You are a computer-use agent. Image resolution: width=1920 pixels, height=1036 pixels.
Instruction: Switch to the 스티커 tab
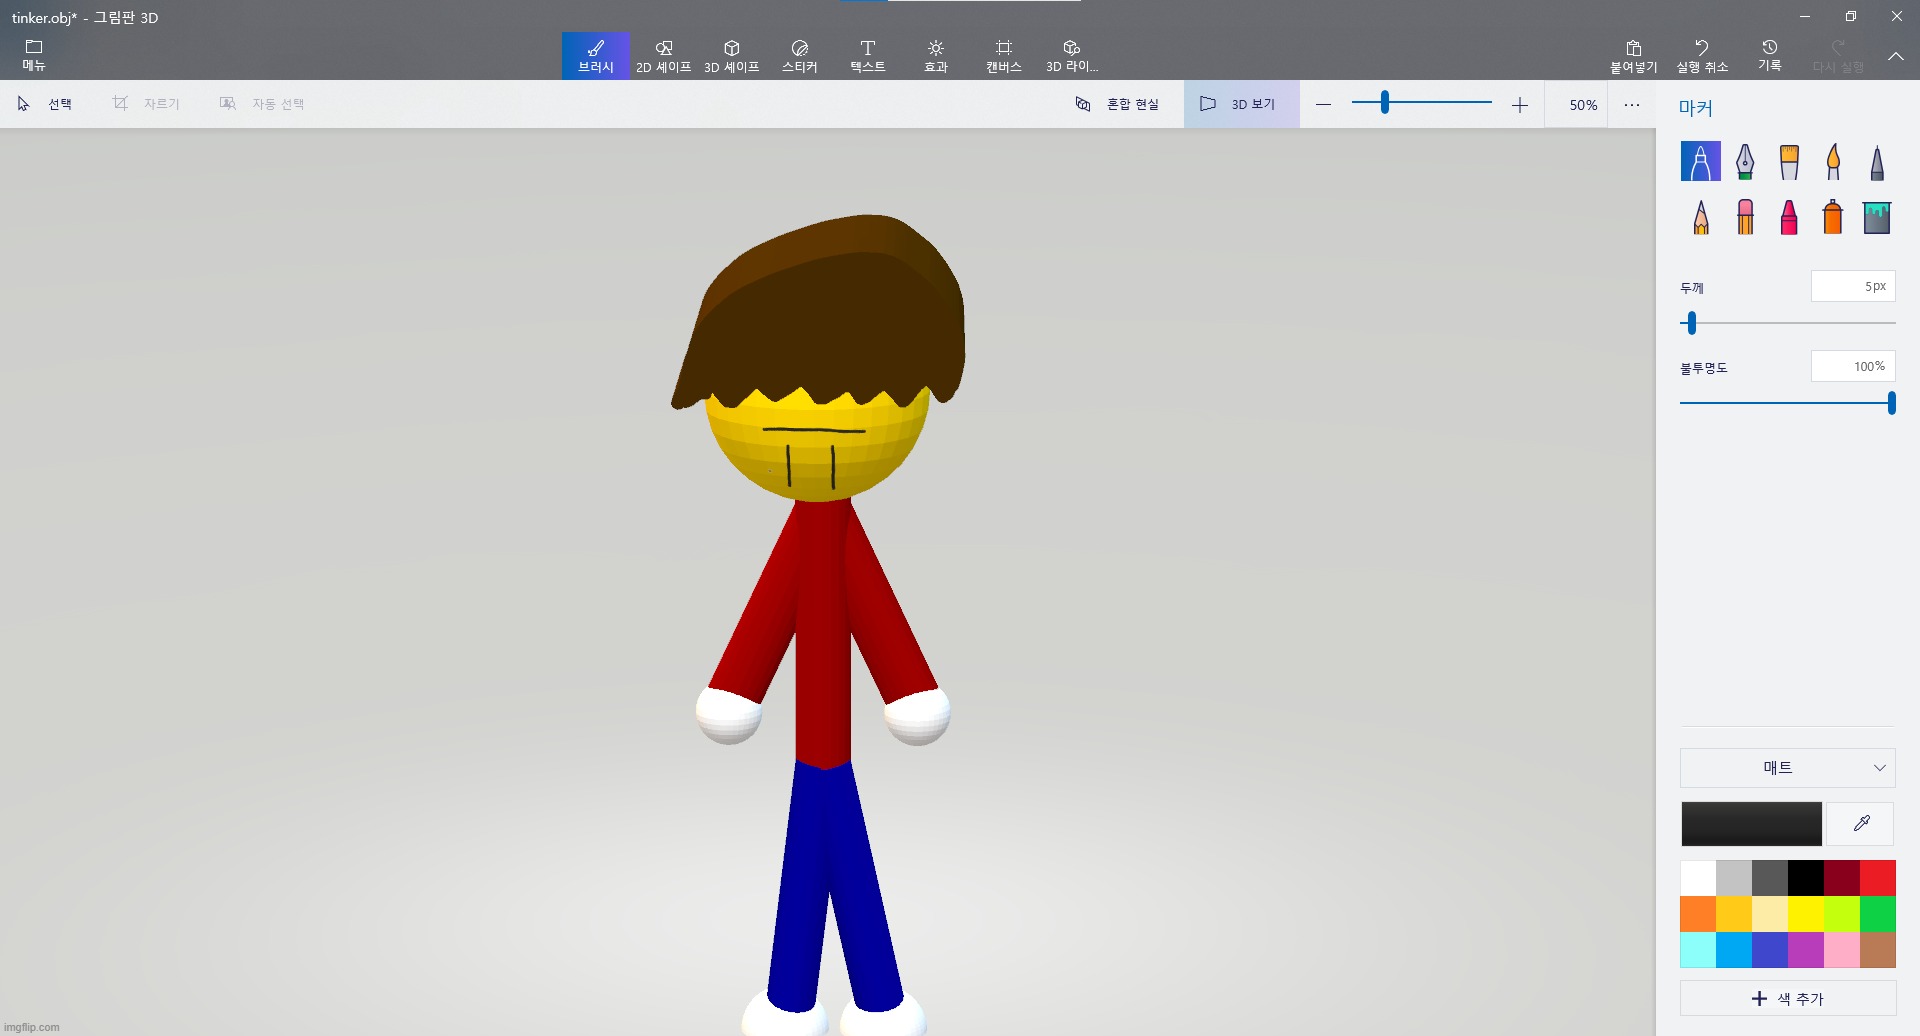point(800,56)
